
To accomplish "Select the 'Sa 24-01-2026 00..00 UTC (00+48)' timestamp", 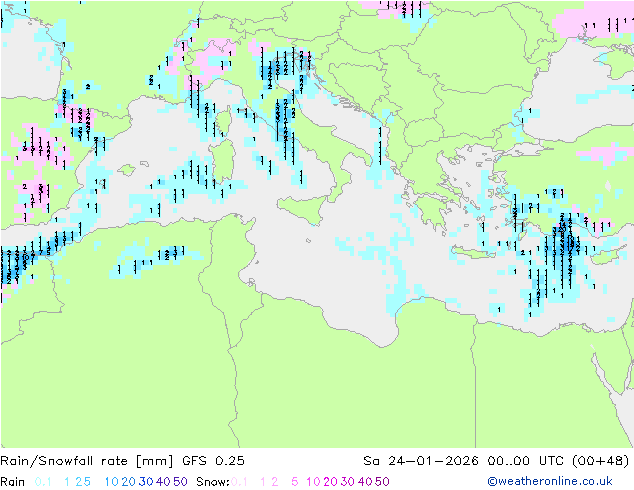I will 496,461.
